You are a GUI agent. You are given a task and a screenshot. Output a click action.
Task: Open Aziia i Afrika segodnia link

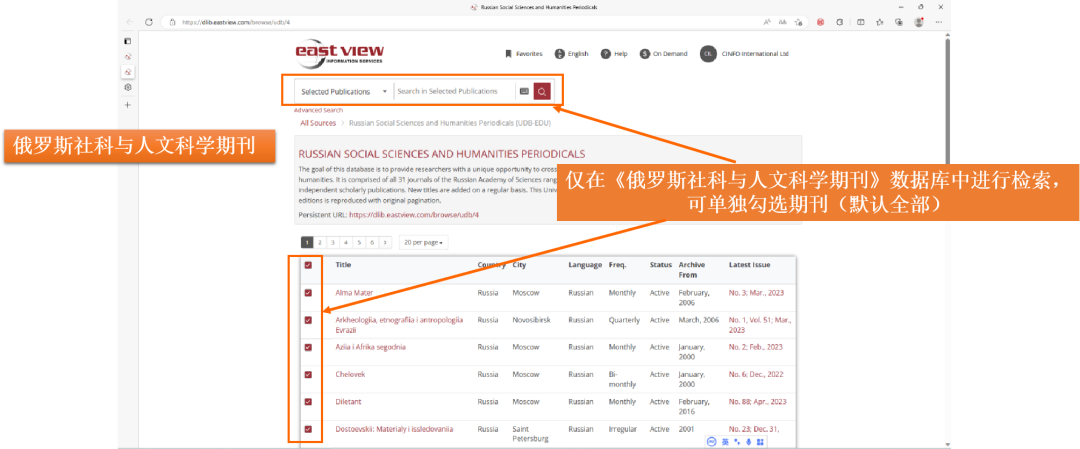coord(371,347)
